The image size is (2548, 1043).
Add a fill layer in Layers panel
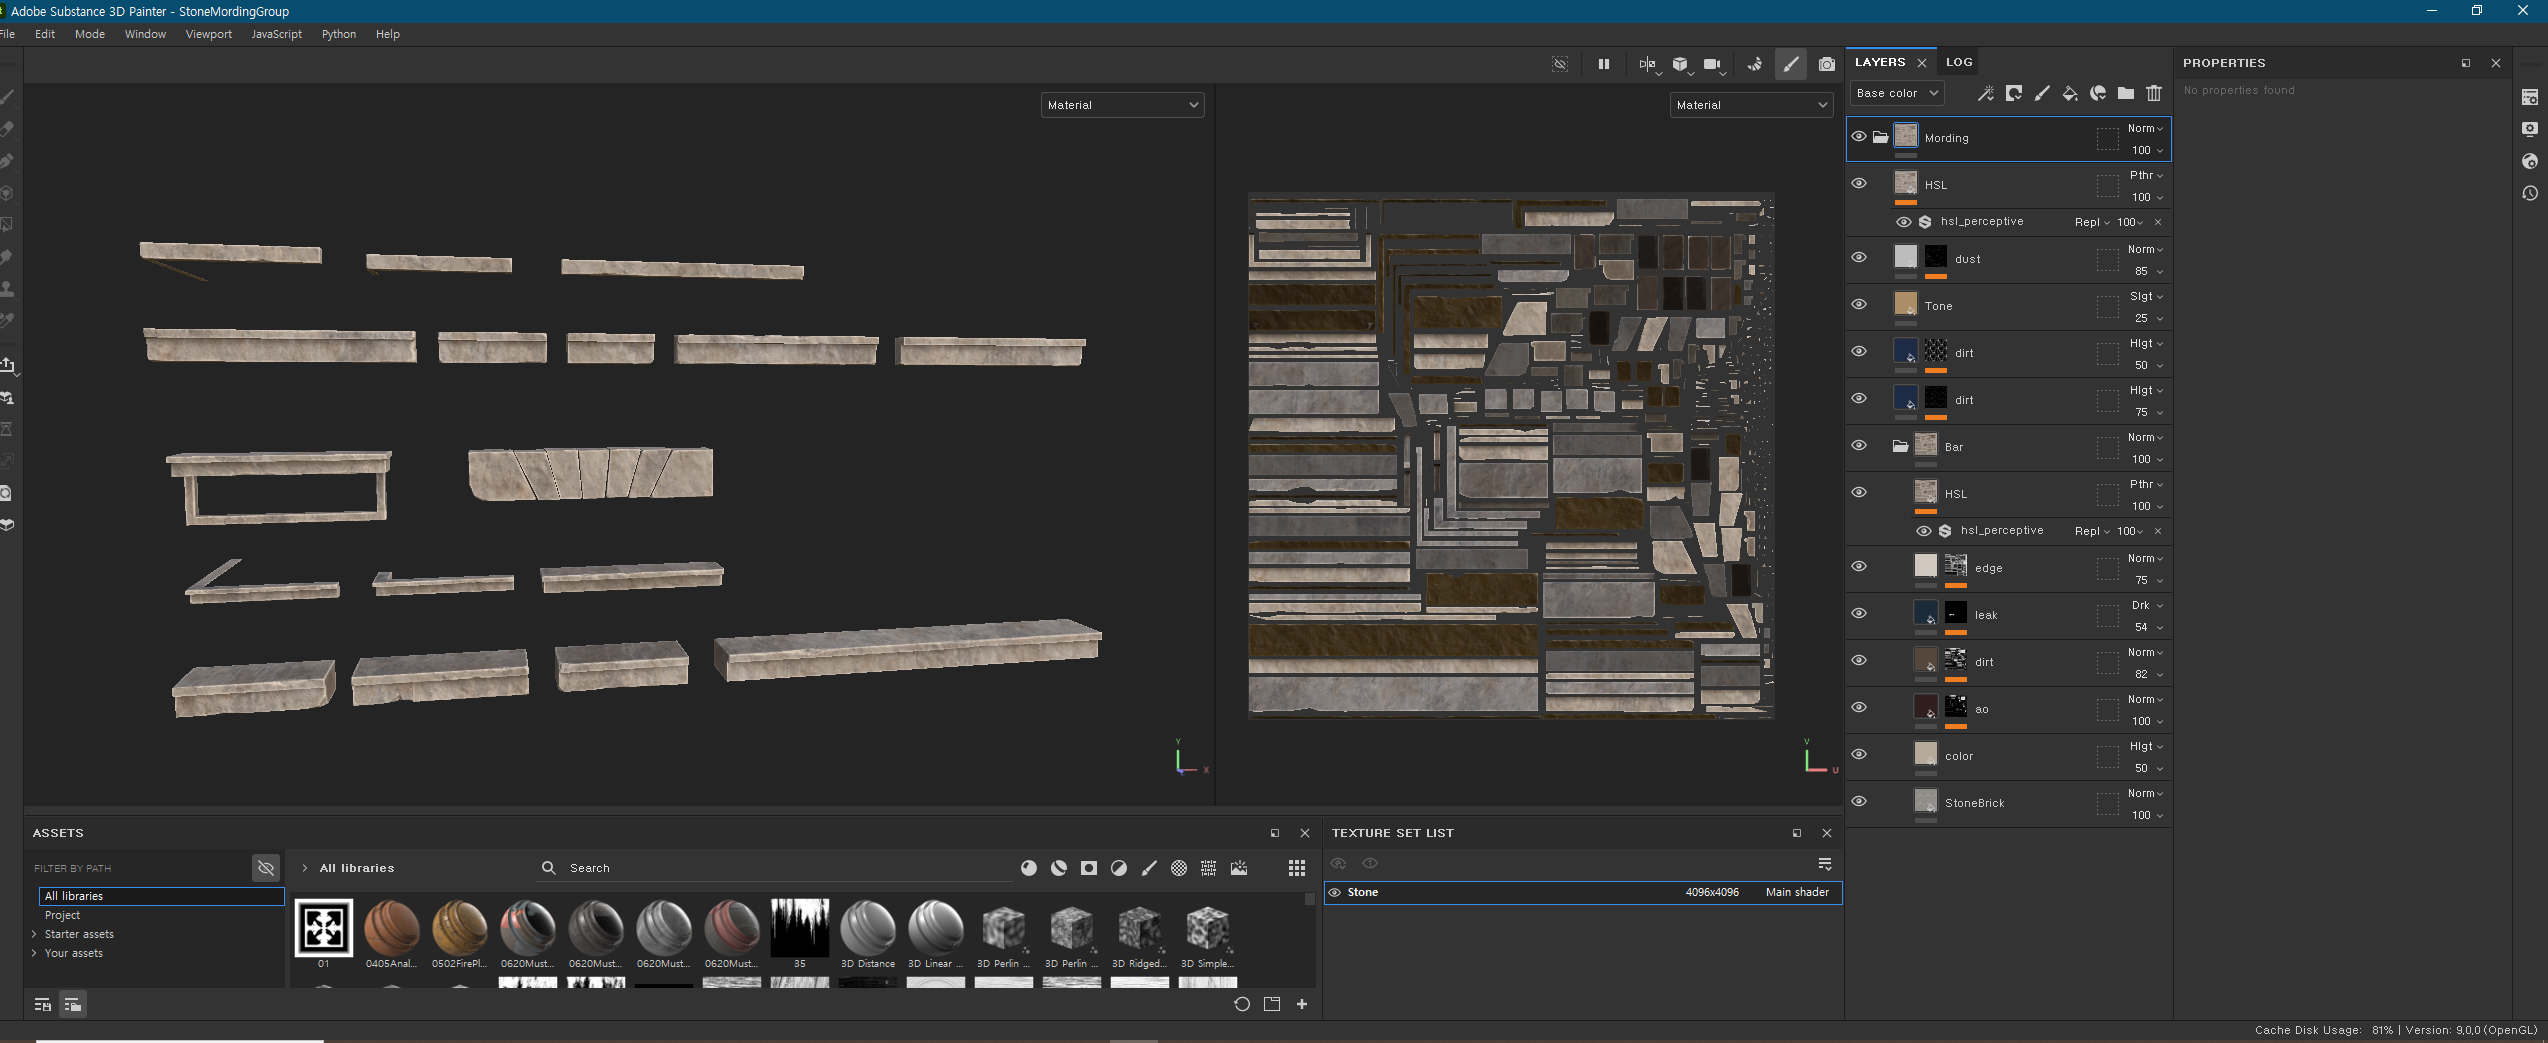tap(2070, 93)
